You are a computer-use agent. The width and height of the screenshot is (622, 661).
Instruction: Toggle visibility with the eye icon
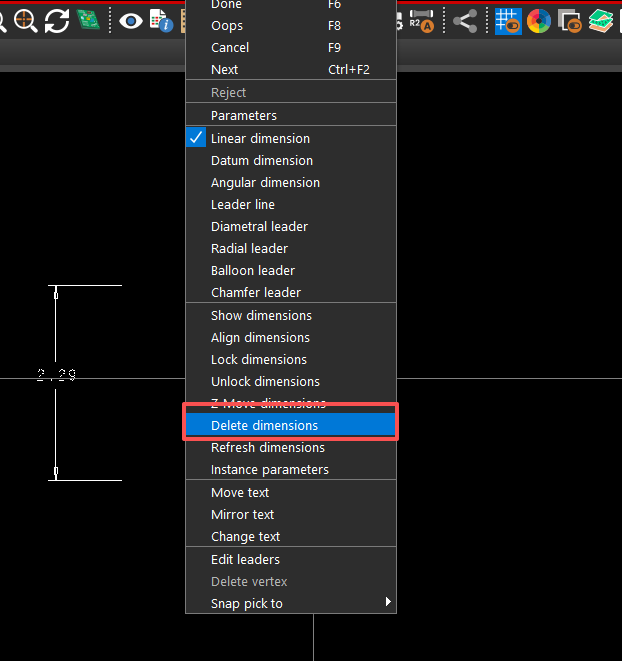coord(131,20)
